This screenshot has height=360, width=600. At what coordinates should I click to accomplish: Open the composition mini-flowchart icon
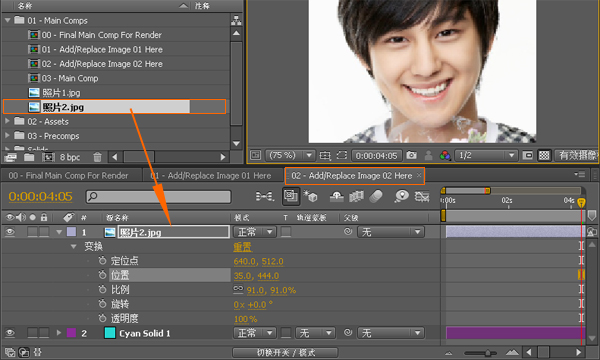pos(264,197)
